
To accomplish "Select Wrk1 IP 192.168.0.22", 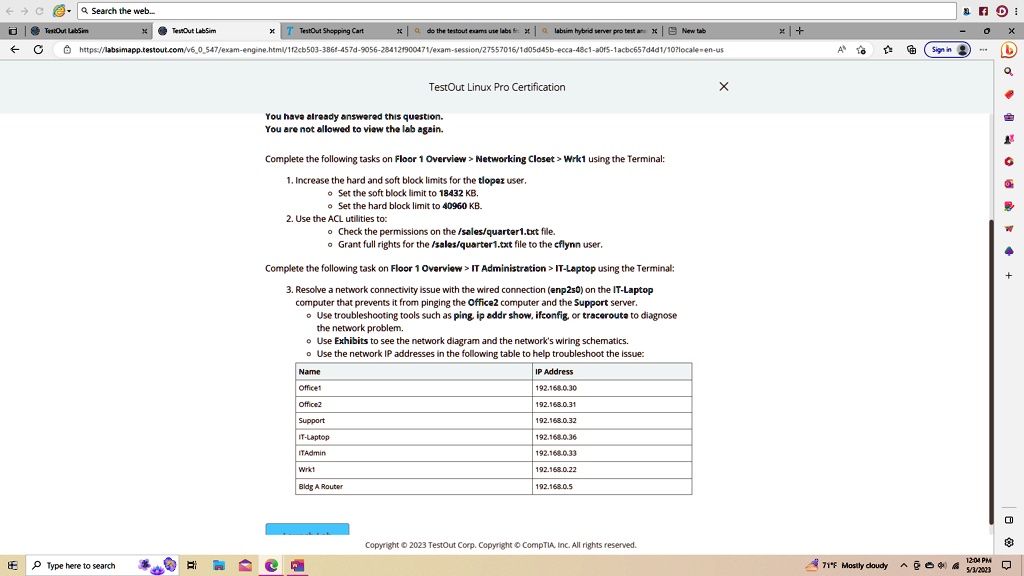I will [x=556, y=470].
